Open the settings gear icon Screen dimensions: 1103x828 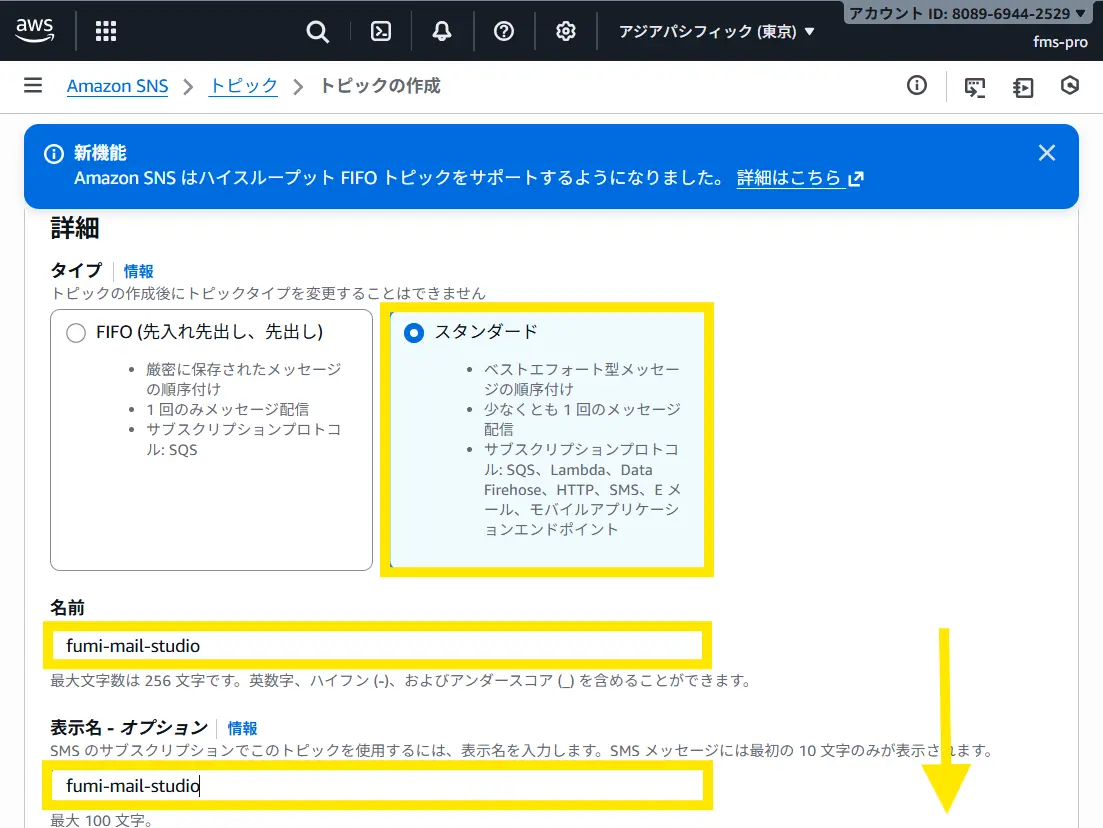pyautogui.click(x=566, y=31)
